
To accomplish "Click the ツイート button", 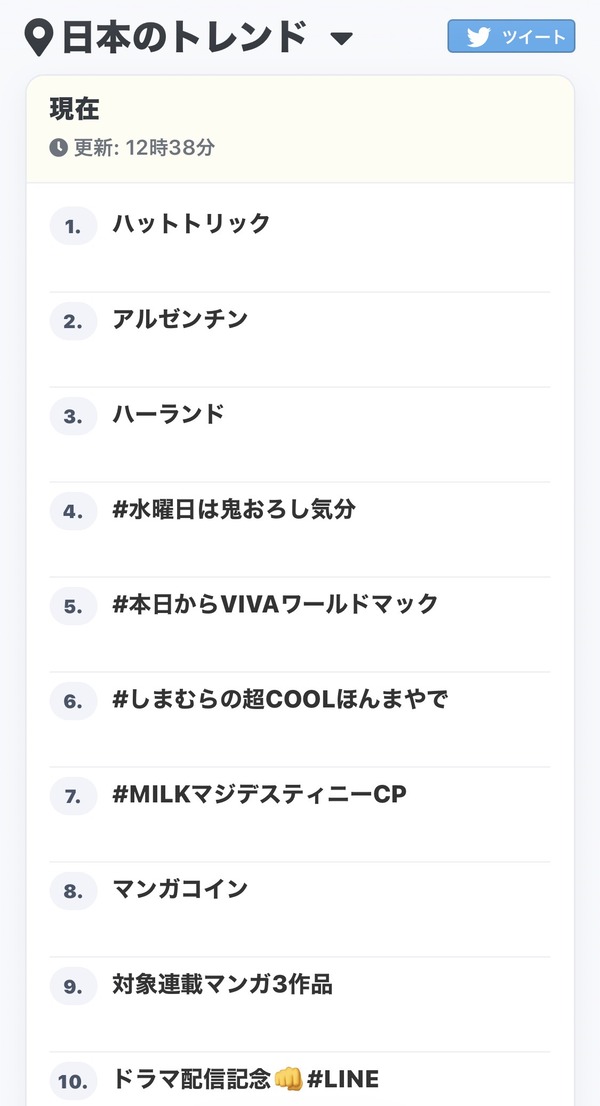I will pos(511,37).
